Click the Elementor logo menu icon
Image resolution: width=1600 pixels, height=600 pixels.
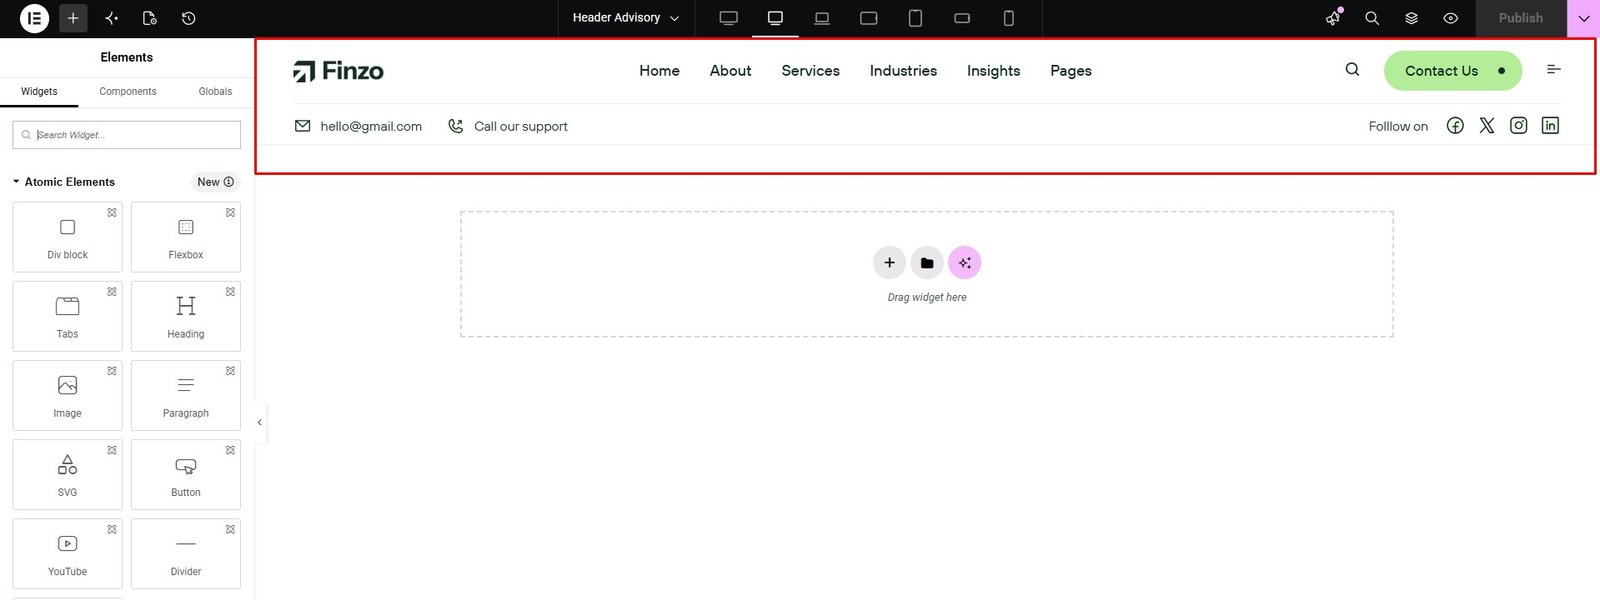pyautogui.click(x=34, y=18)
